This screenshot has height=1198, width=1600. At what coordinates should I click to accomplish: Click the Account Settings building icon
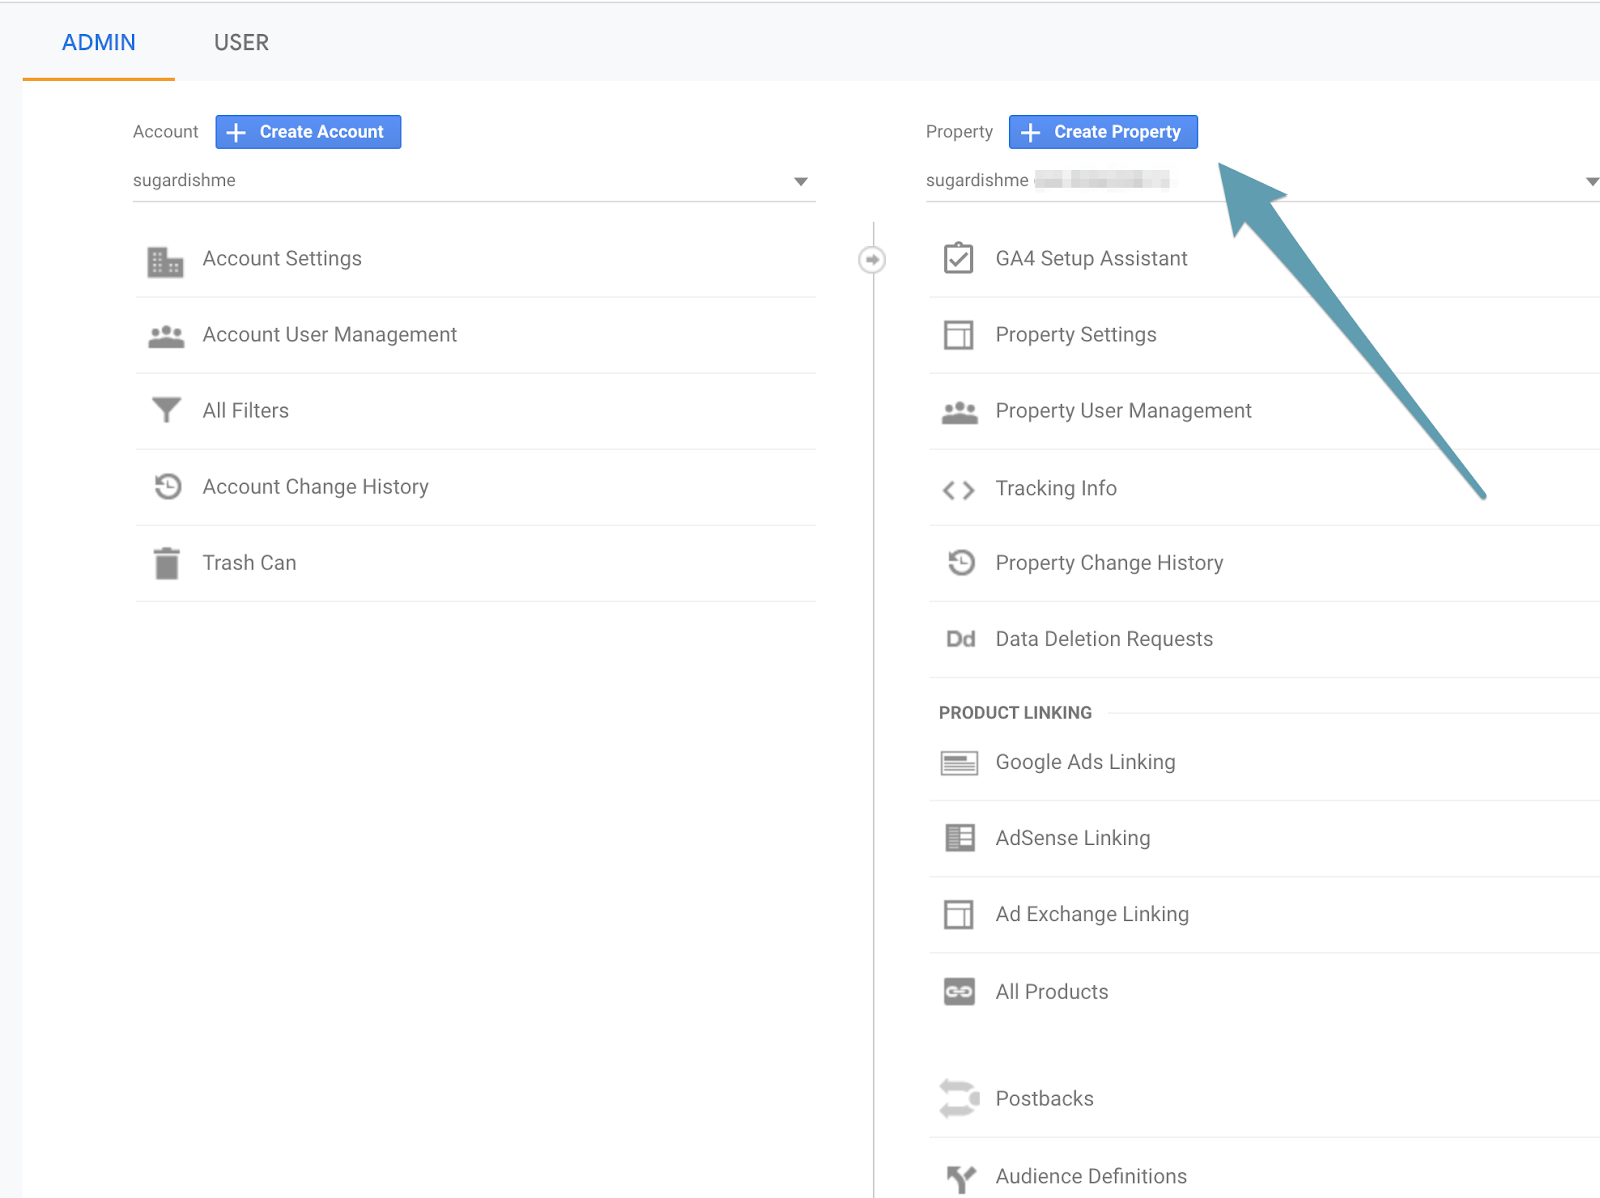point(165,261)
